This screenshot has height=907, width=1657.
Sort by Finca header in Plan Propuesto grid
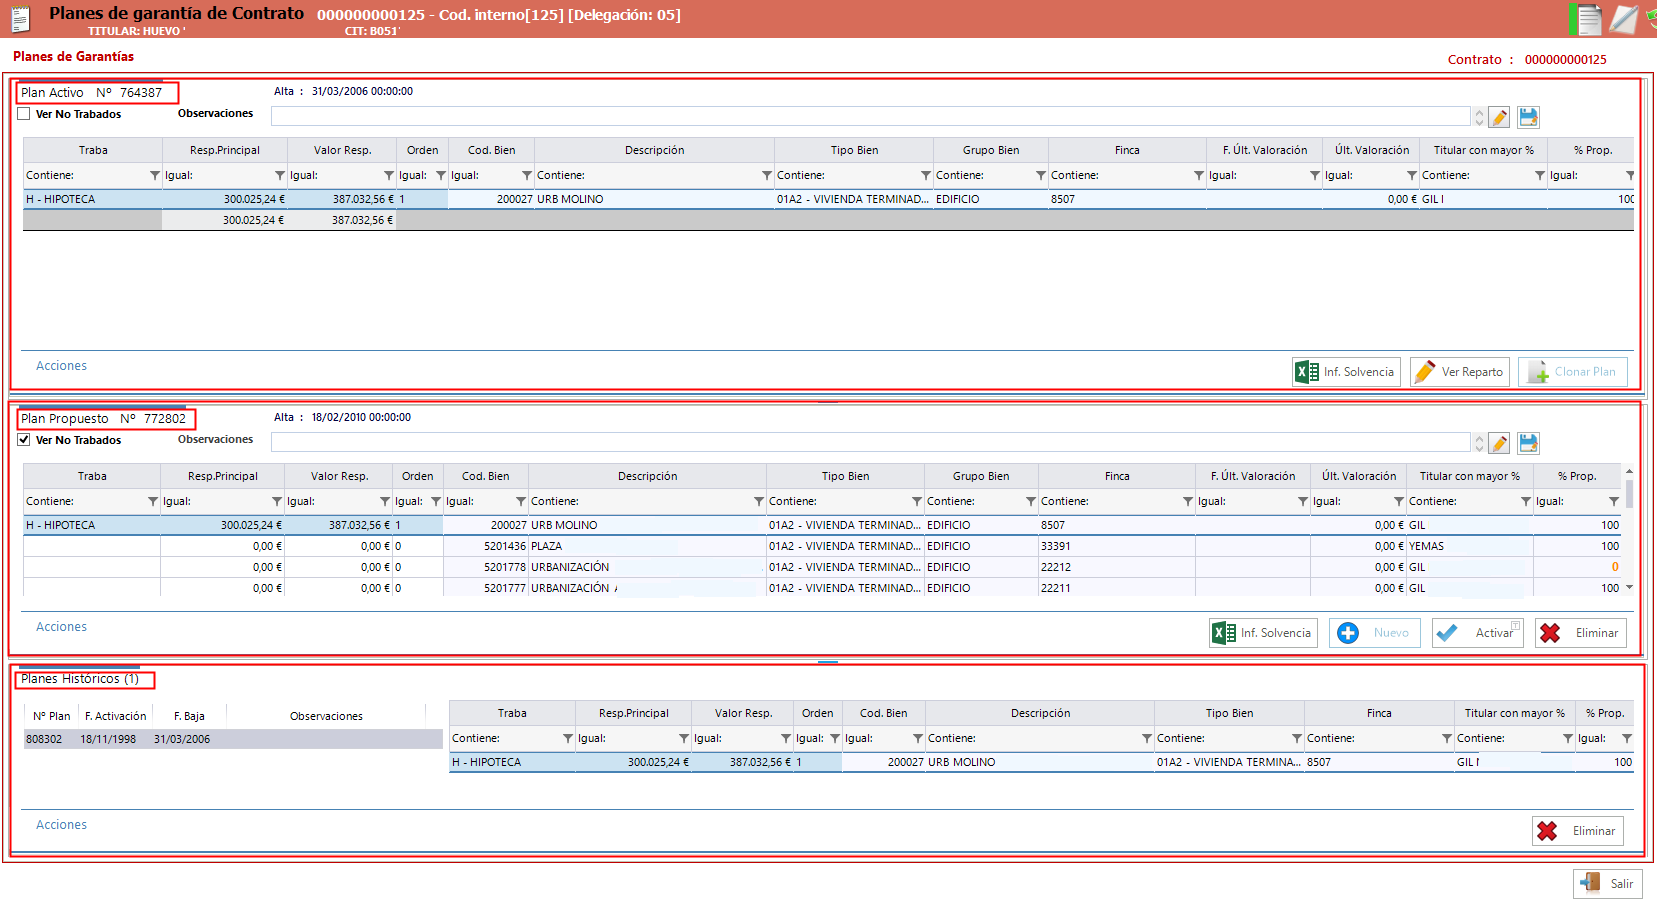[x=1117, y=476]
